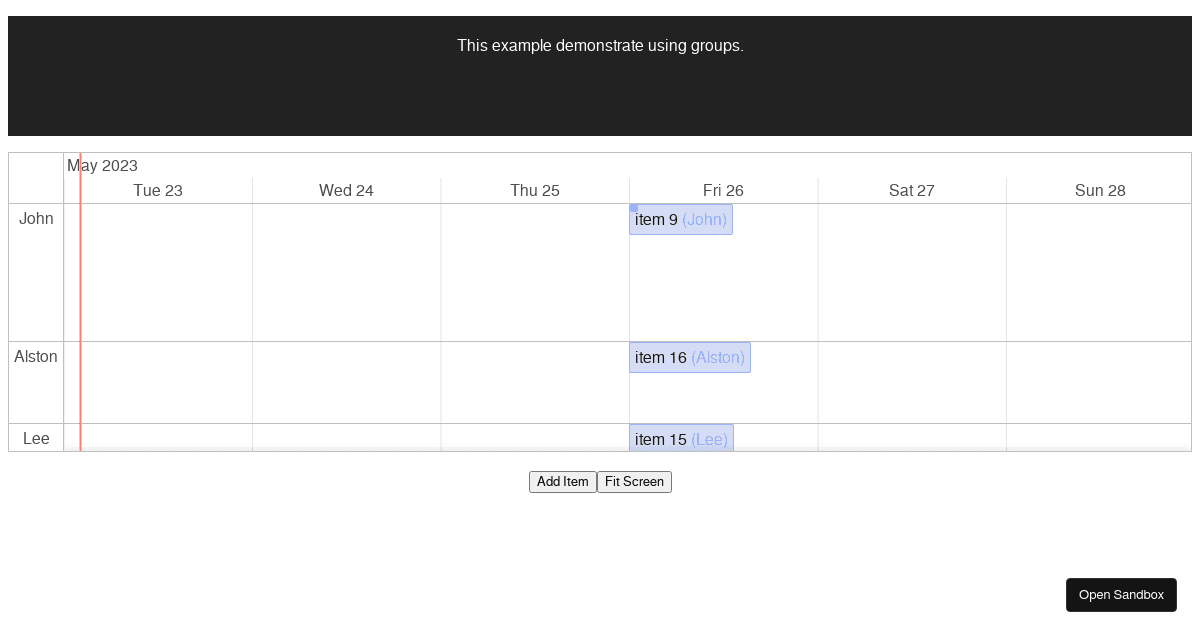Select item 9 in John's row
The width and height of the screenshot is (1200, 630).
tap(680, 219)
